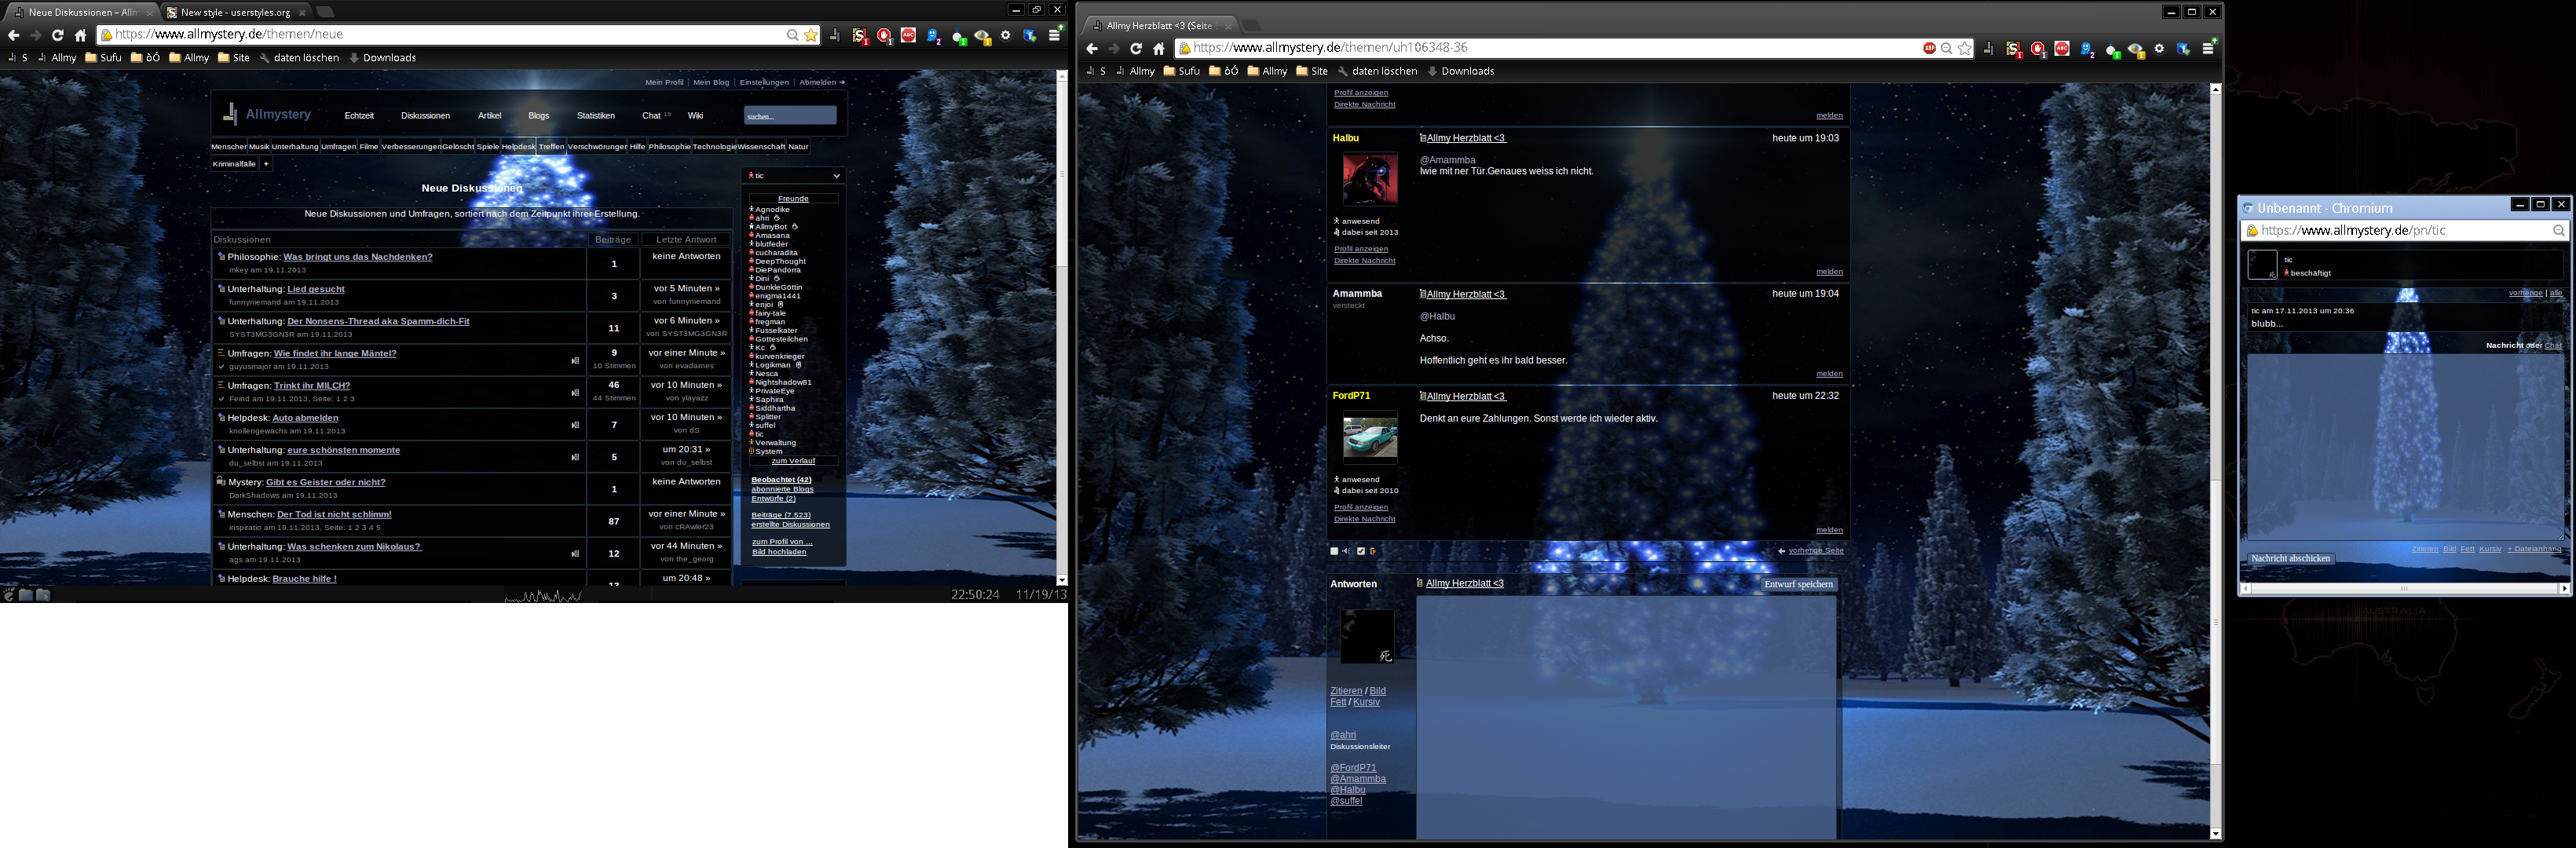The width and height of the screenshot is (2576, 848).
Task: Open Diskussionen in Allmystery navigation
Action: 425,116
